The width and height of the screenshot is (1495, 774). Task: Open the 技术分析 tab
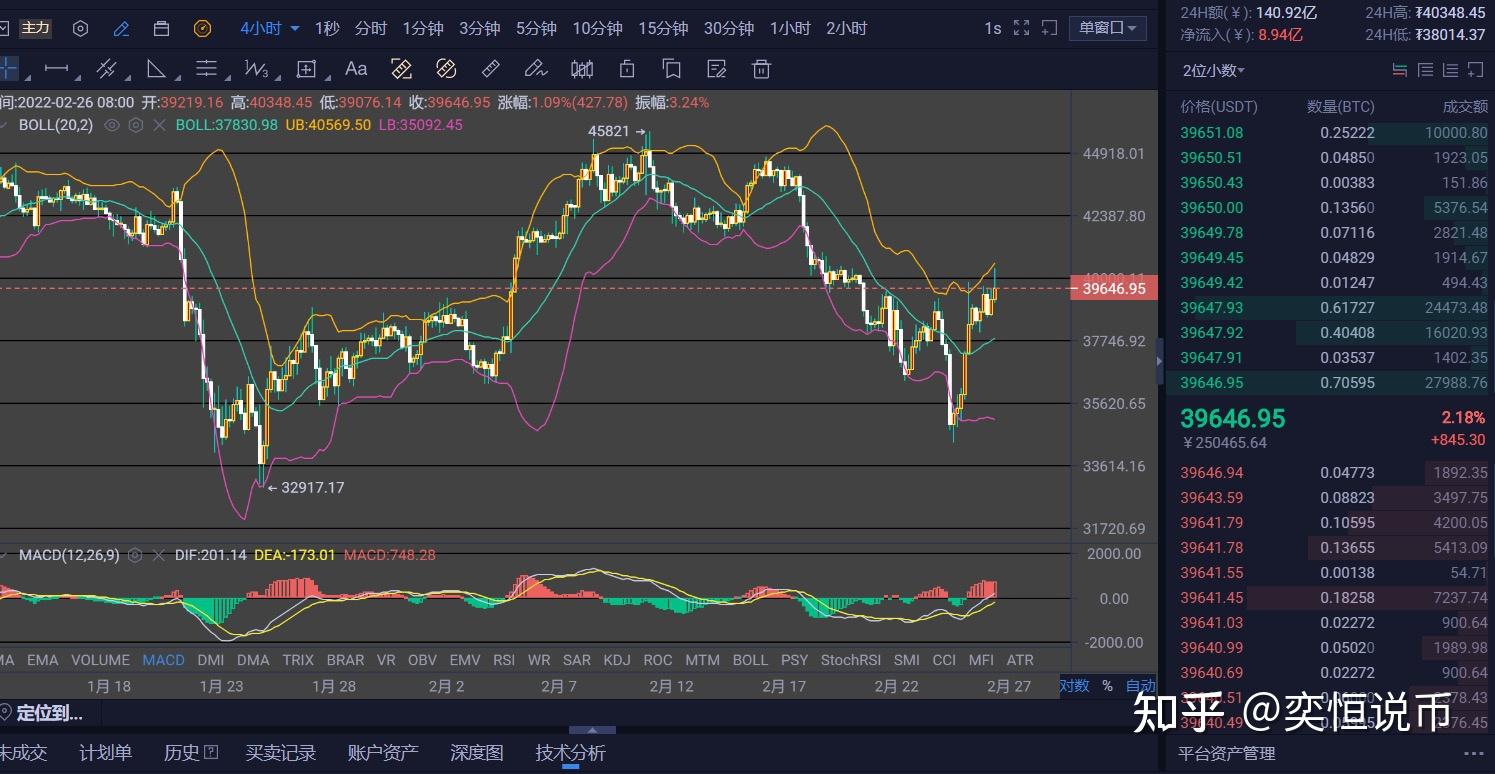click(x=570, y=753)
